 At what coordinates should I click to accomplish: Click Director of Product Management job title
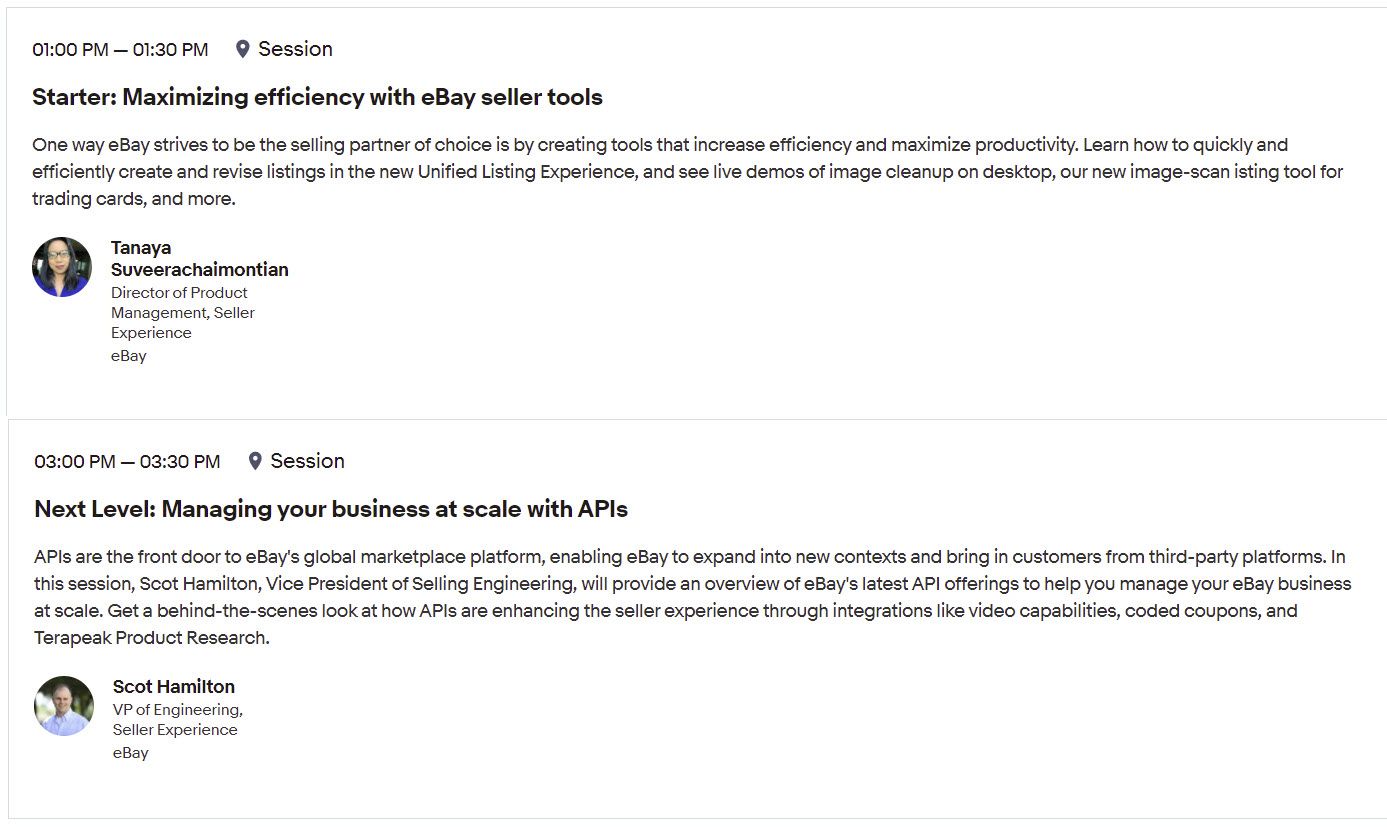pyautogui.click(x=183, y=312)
